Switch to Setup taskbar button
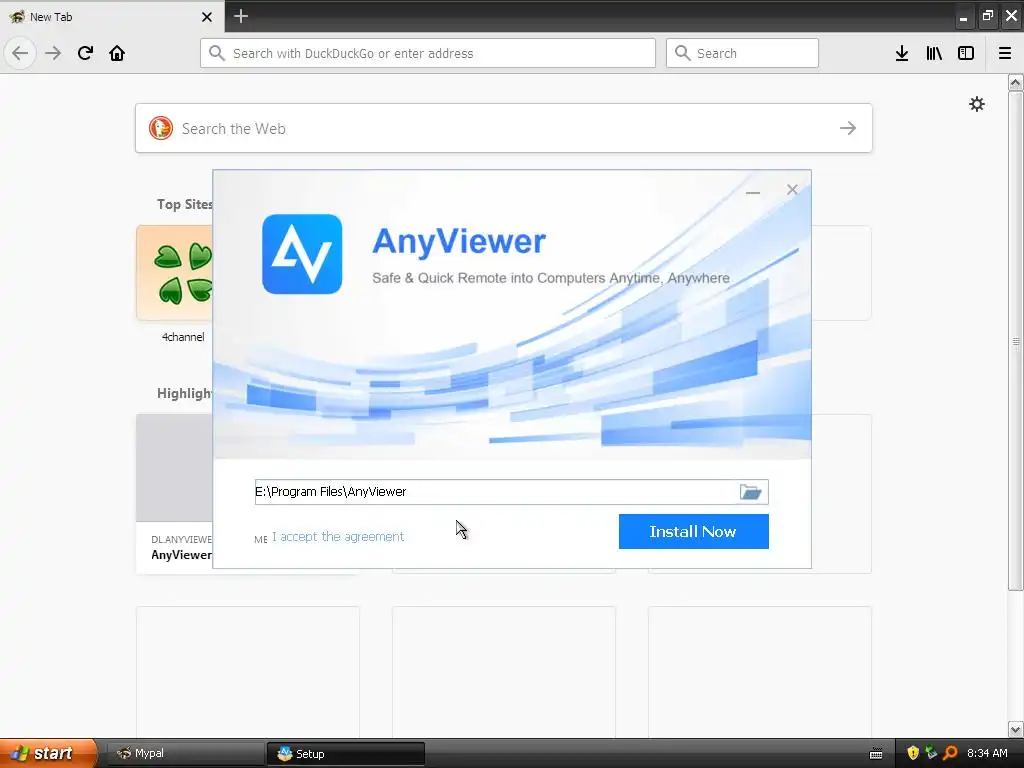 coord(345,754)
